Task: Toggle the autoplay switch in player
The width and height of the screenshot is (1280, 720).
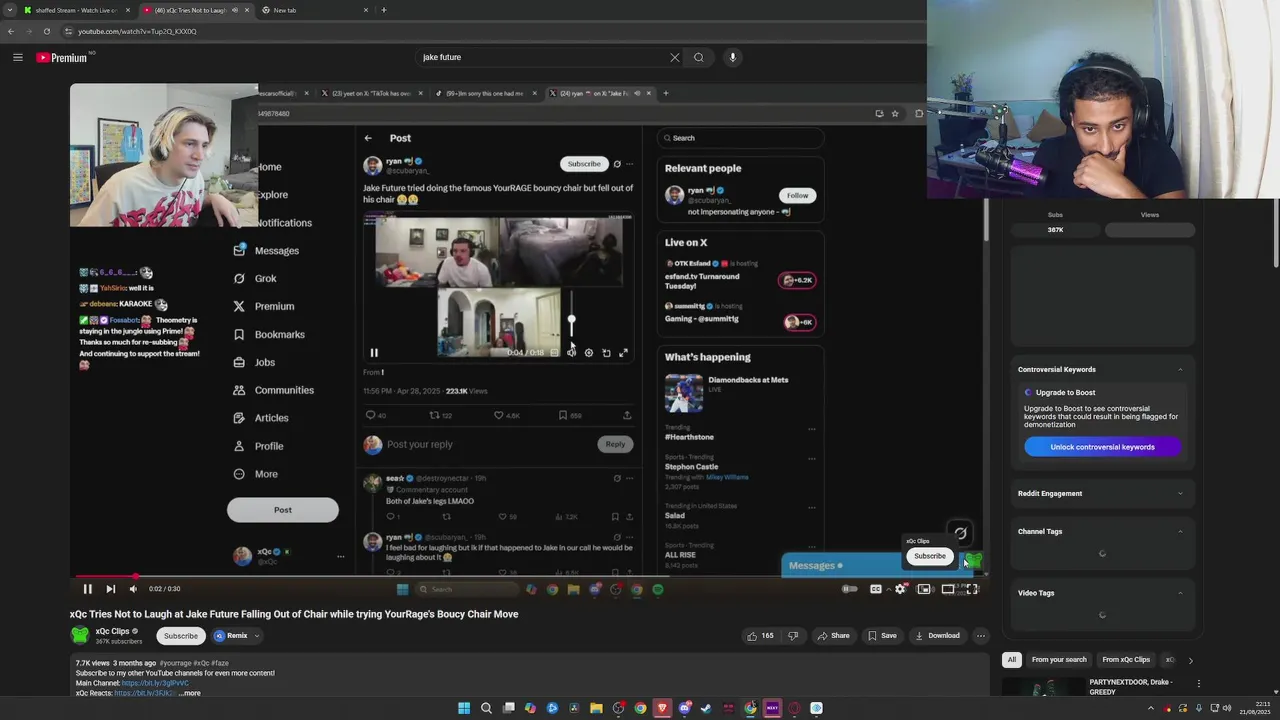Action: (850, 589)
